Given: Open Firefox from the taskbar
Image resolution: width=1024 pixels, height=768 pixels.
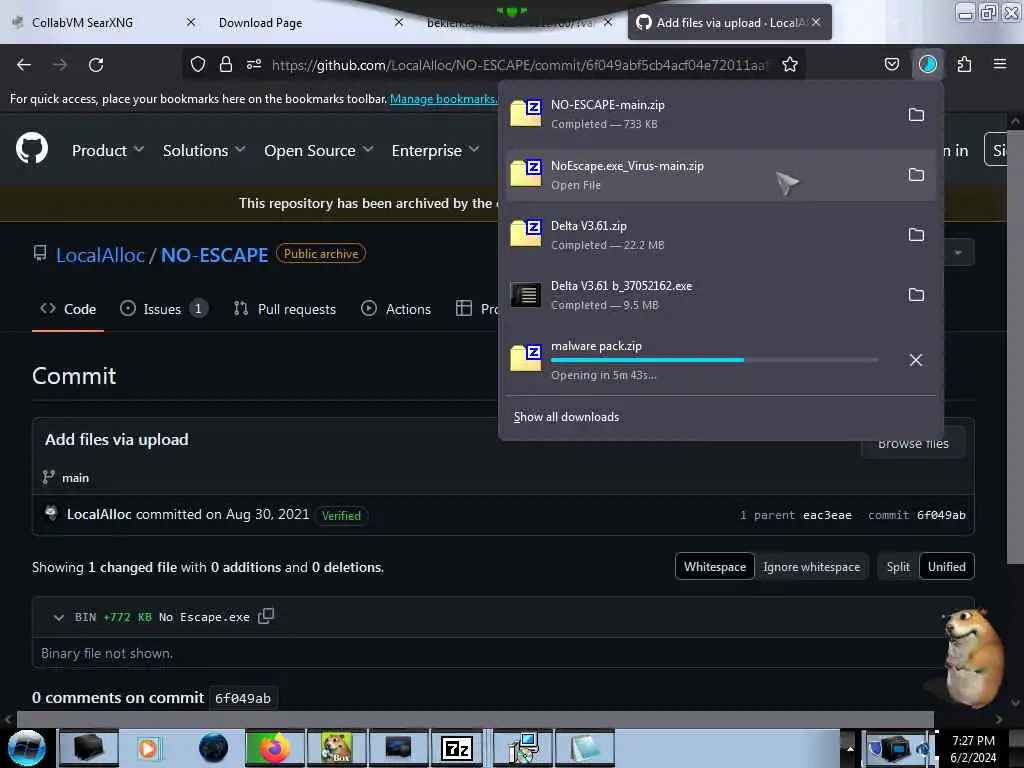Looking at the screenshot, I should click(x=274, y=748).
